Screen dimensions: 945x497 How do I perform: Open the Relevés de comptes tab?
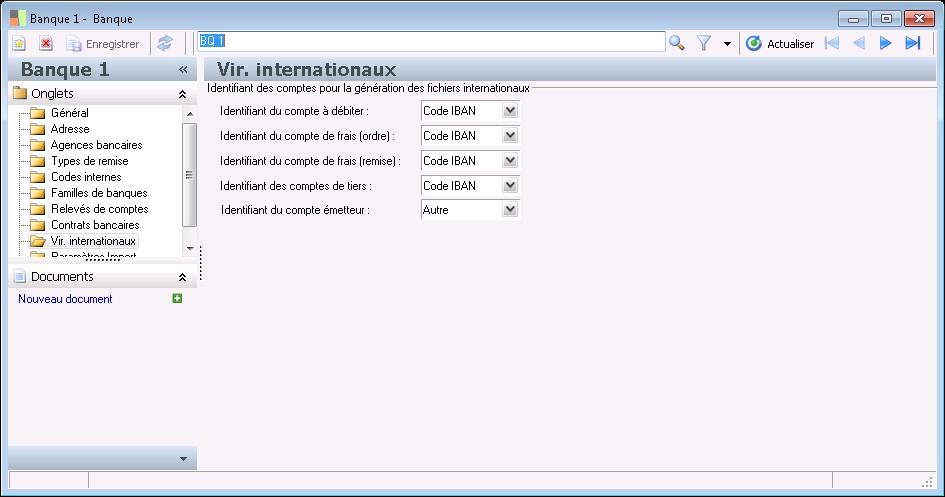tap(99, 209)
